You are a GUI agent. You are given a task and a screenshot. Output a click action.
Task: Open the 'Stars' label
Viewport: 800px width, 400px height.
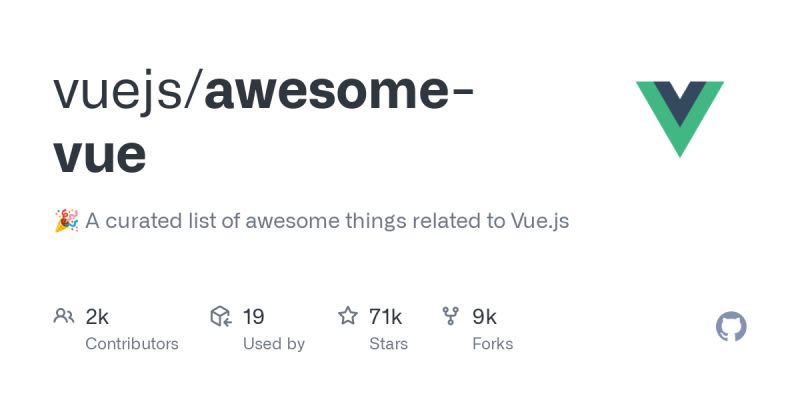coord(388,344)
